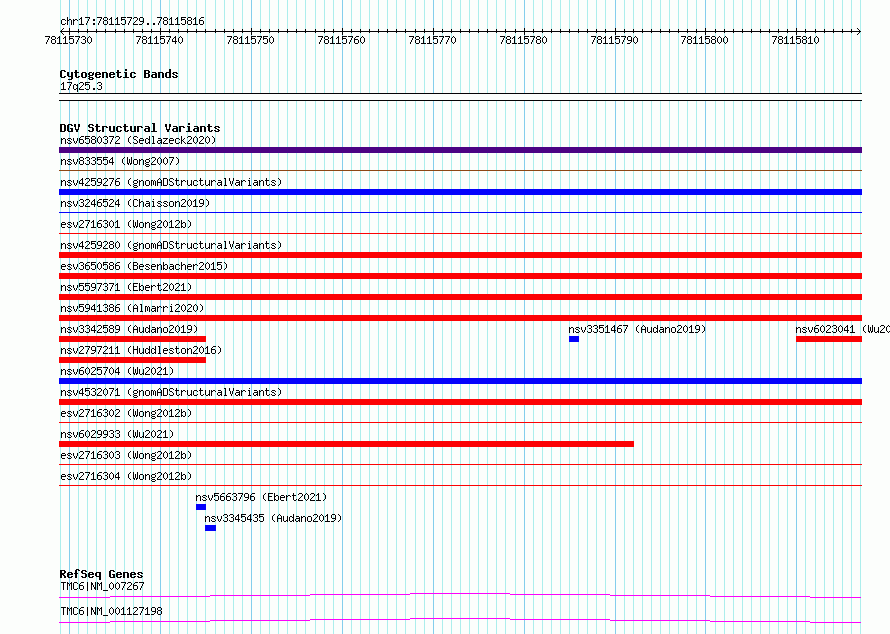Select the purple nsv6580372 variant bar
This screenshot has height=634, width=890.
(x=460, y=150)
